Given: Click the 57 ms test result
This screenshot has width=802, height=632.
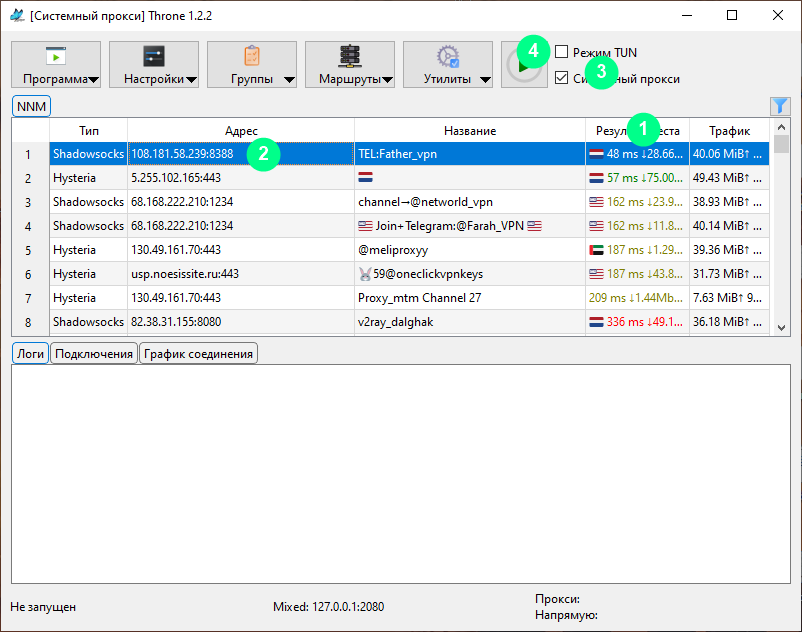Looking at the screenshot, I should pyautogui.click(x=637, y=178).
